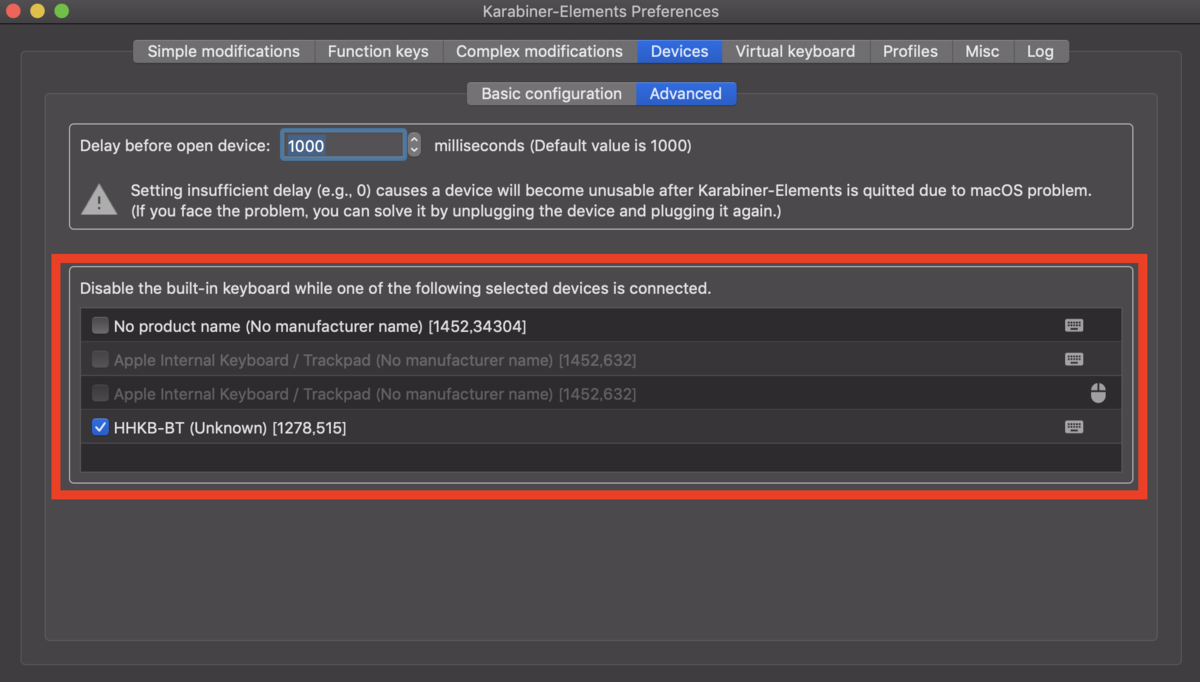Select the Devices tab
This screenshot has height=682, width=1200.
coord(679,51)
